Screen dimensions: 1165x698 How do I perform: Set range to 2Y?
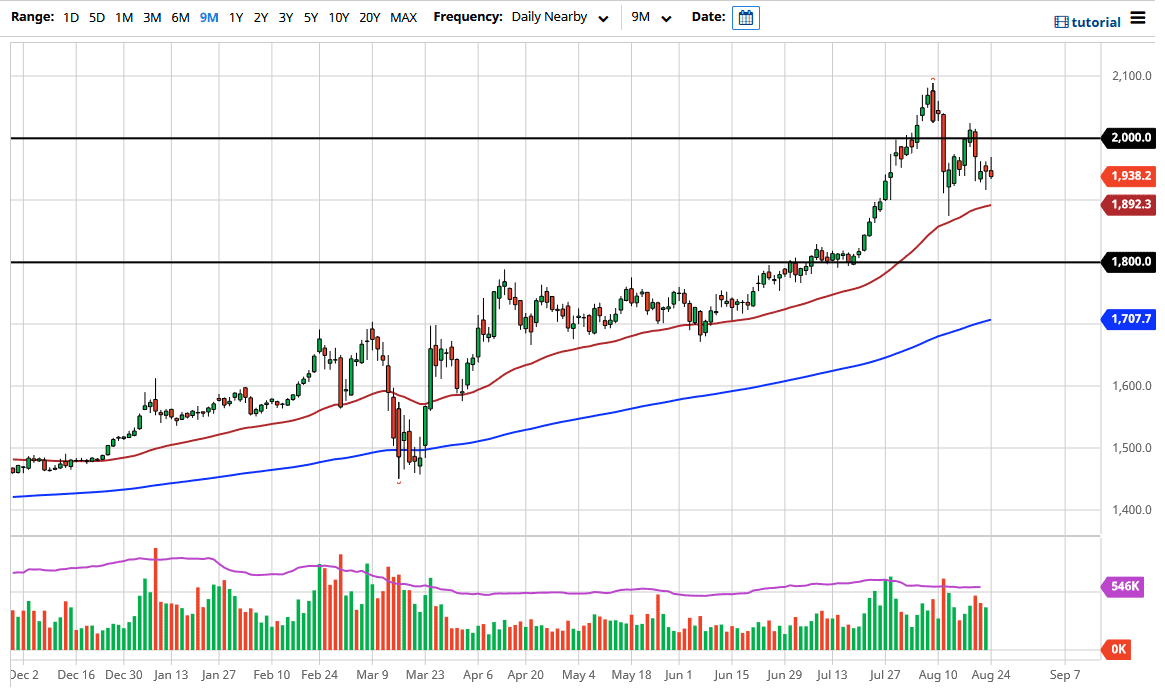260,17
